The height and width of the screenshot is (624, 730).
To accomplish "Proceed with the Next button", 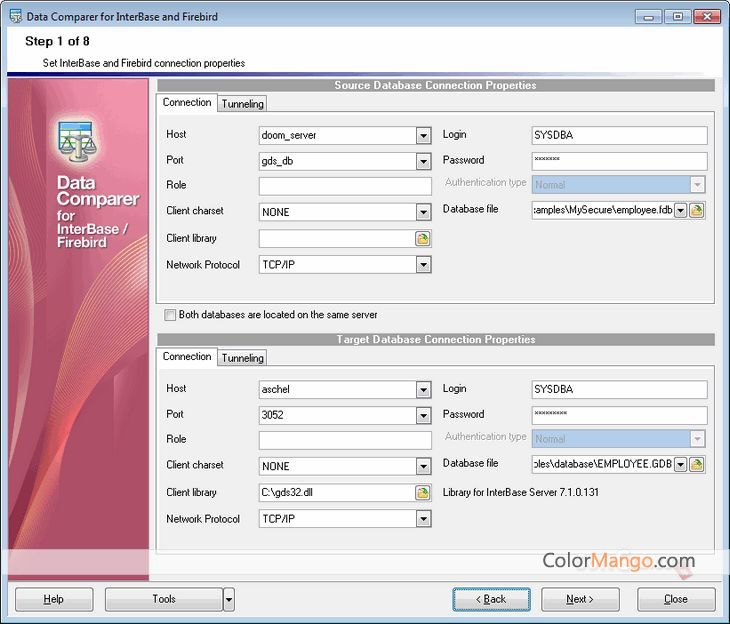I will (580, 599).
